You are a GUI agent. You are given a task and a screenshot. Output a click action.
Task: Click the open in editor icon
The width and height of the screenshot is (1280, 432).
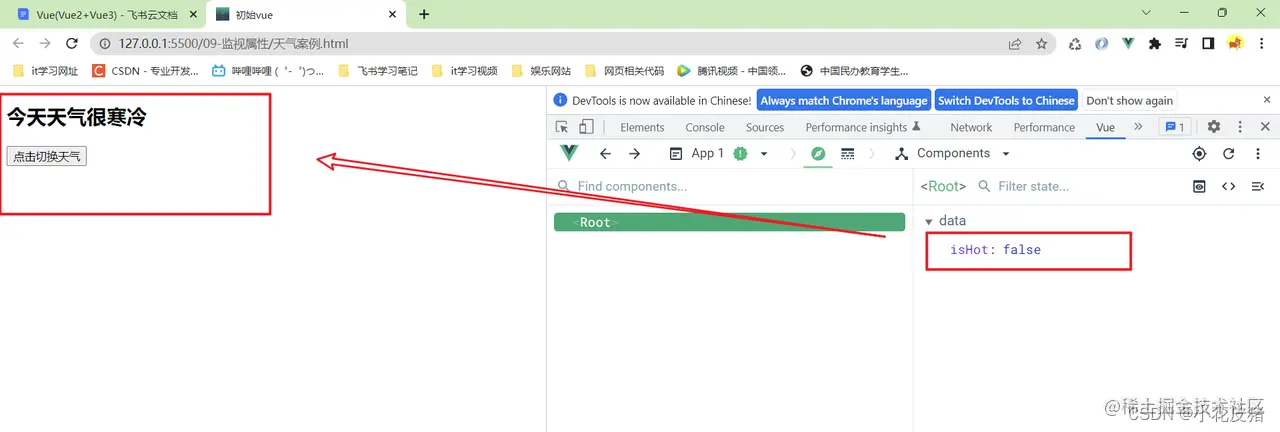1258,186
